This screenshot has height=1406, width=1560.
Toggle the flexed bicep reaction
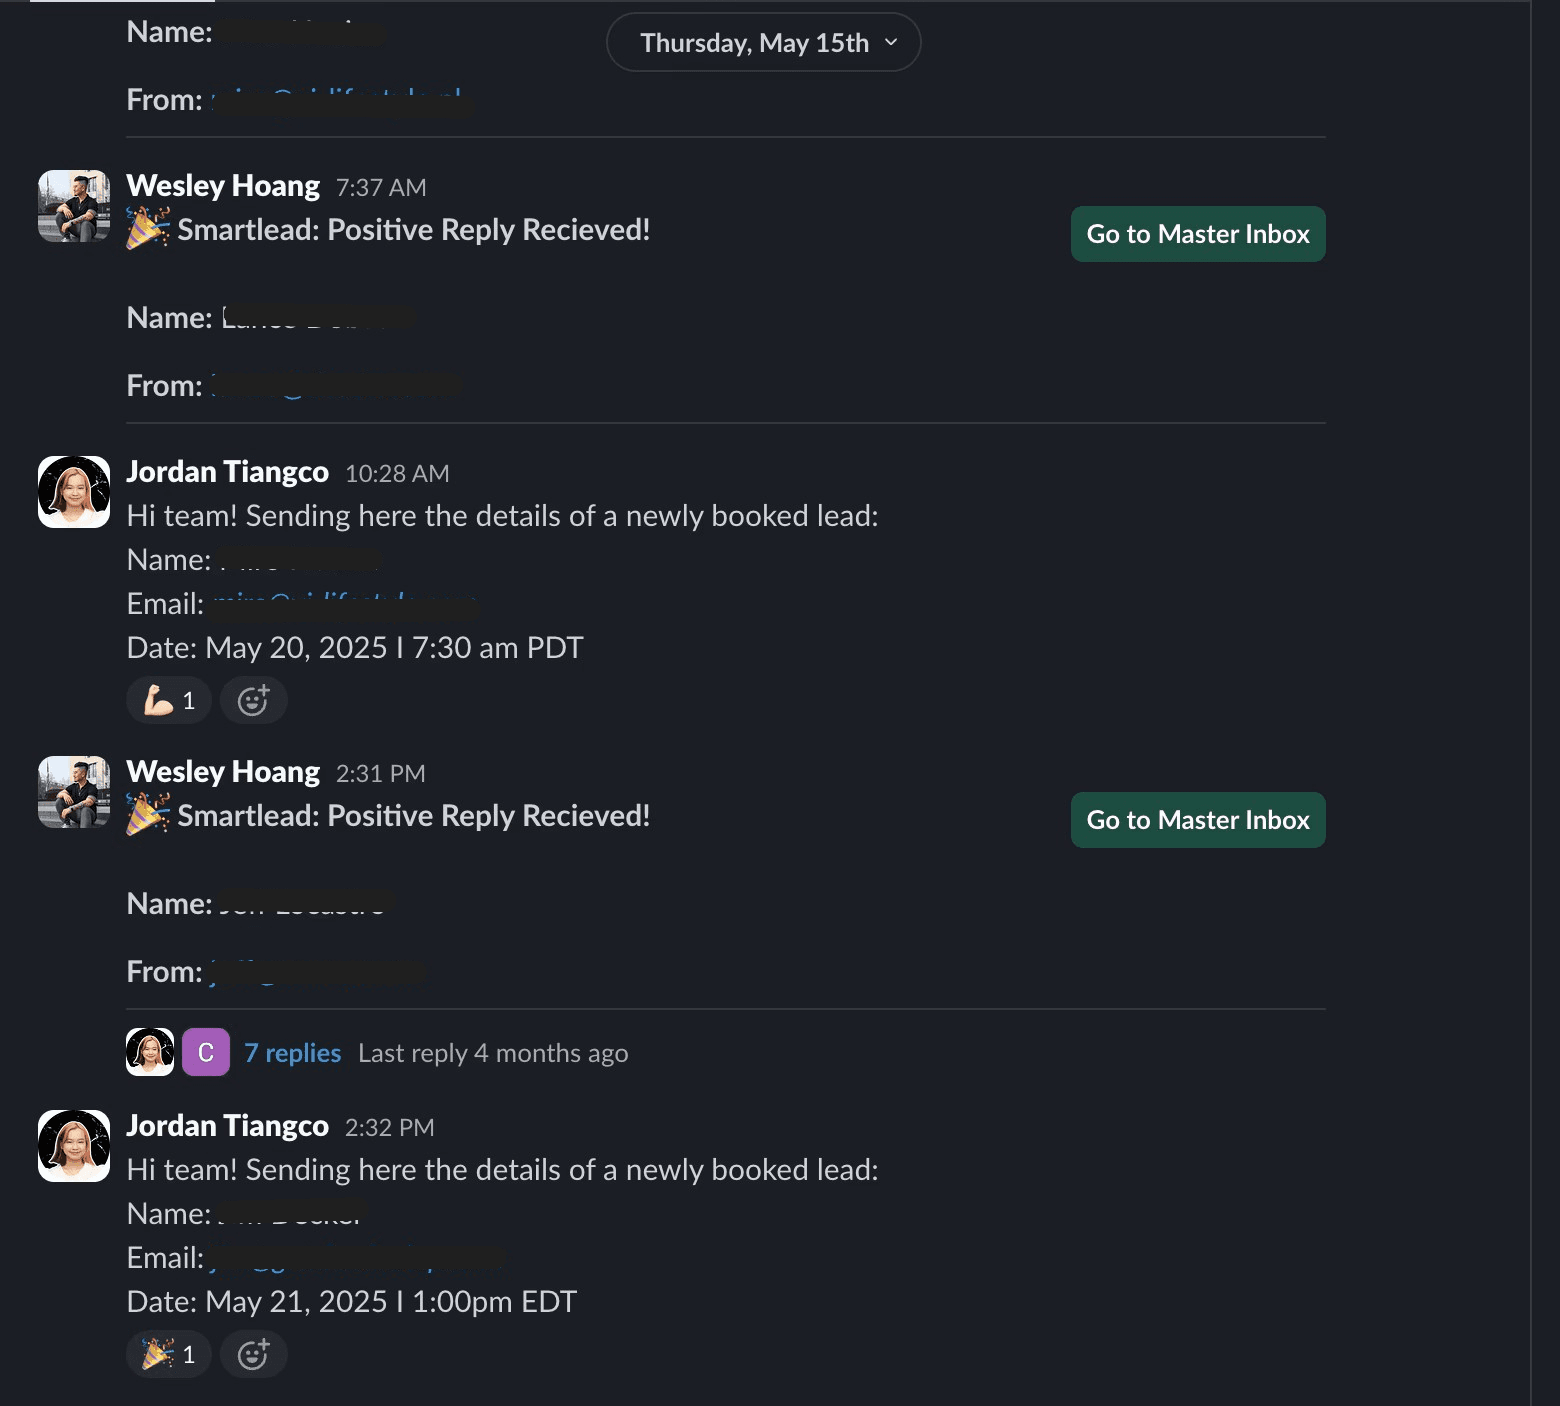(x=169, y=700)
